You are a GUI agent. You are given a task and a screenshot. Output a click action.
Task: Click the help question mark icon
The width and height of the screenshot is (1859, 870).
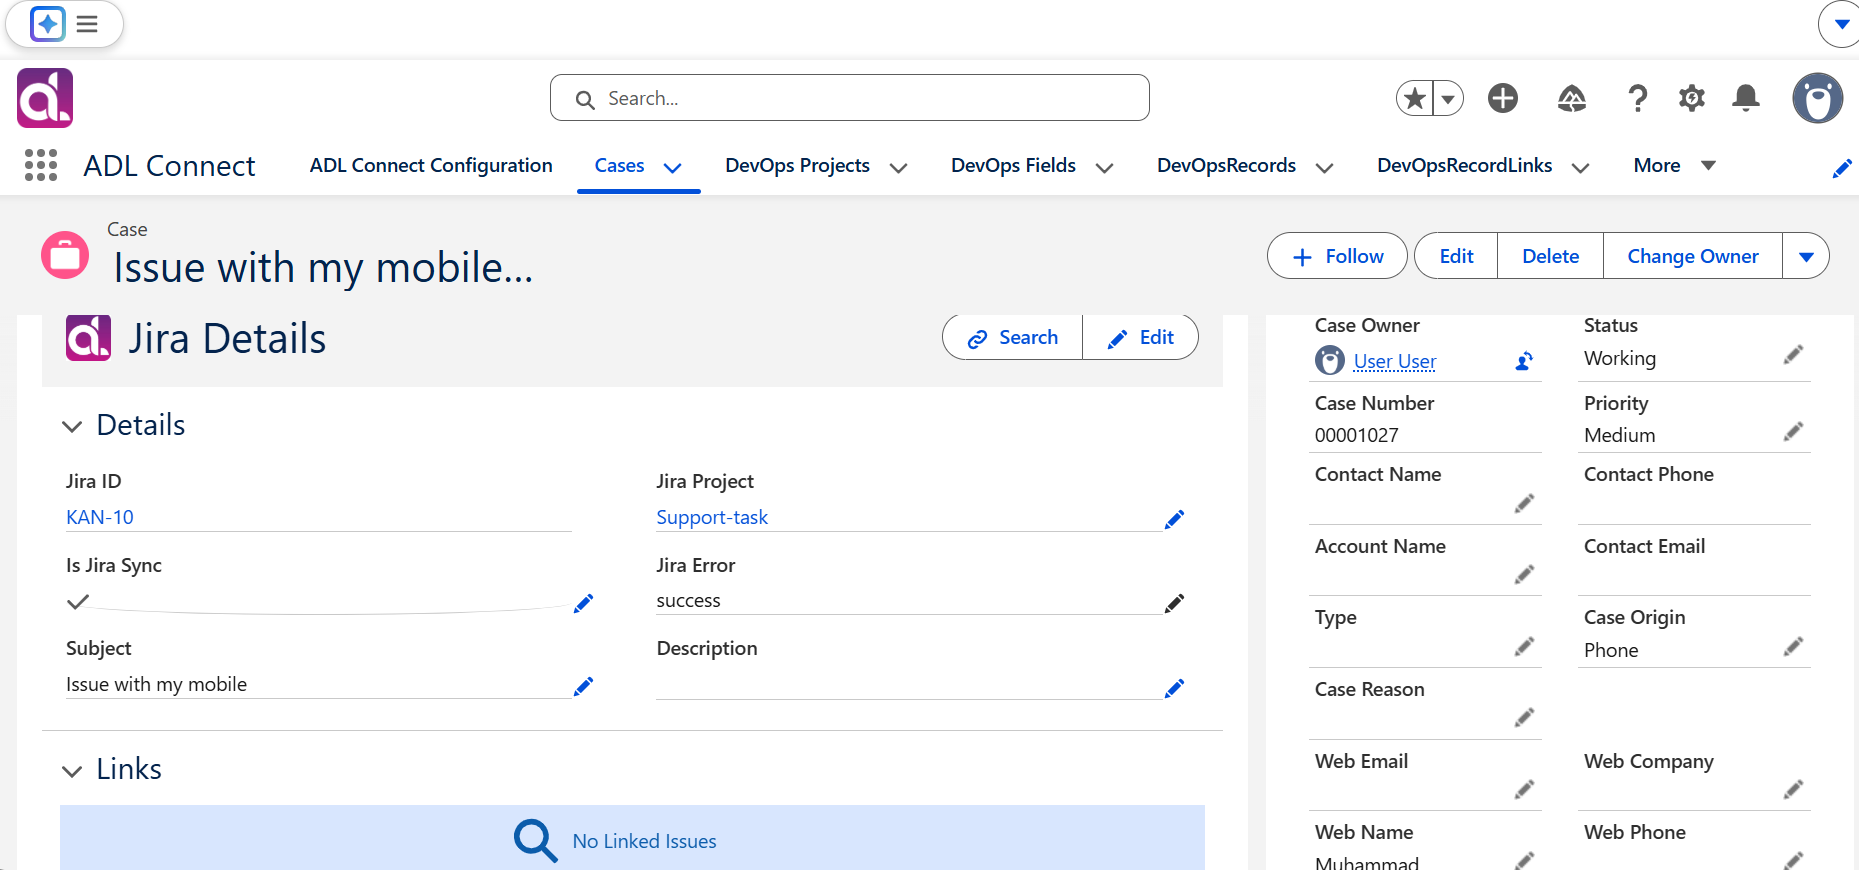click(1637, 98)
